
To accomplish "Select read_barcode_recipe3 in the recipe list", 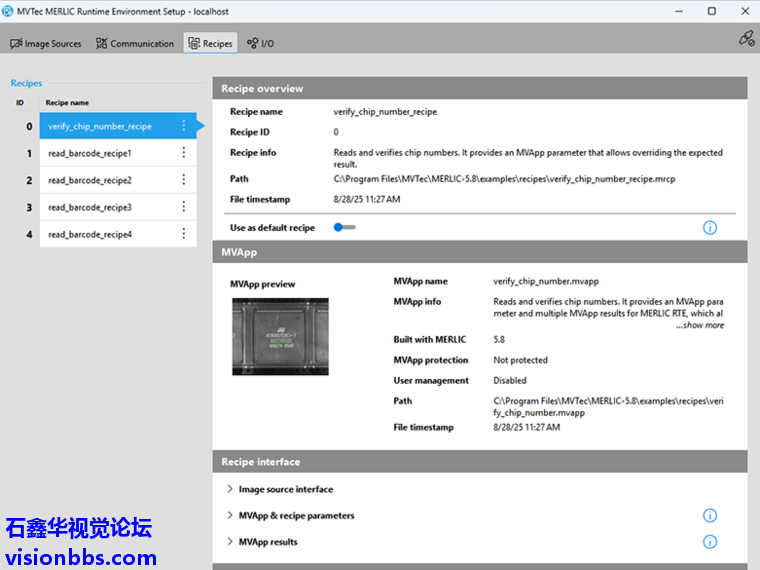I will pyautogui.click(x=90, y=207).
